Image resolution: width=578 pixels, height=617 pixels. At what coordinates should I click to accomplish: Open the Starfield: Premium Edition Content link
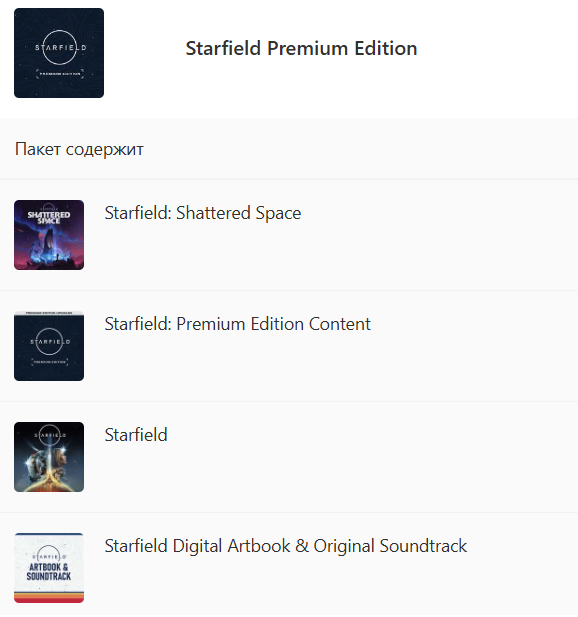pos(237,324)
